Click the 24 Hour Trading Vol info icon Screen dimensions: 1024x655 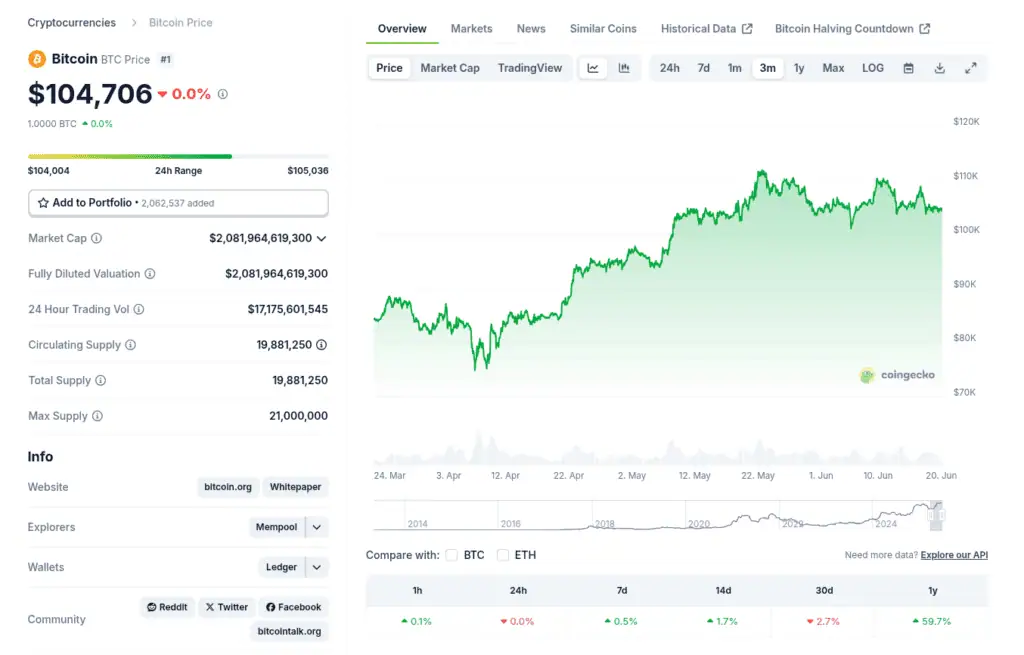pos(139,309)
